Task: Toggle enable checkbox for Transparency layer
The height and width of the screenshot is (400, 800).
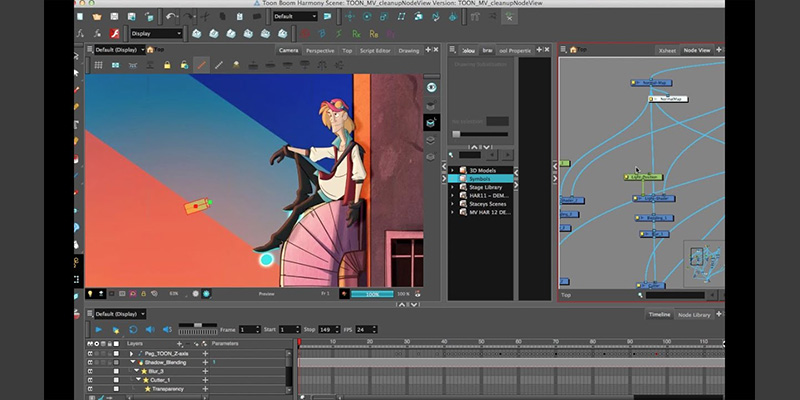Action: point(116,389)
